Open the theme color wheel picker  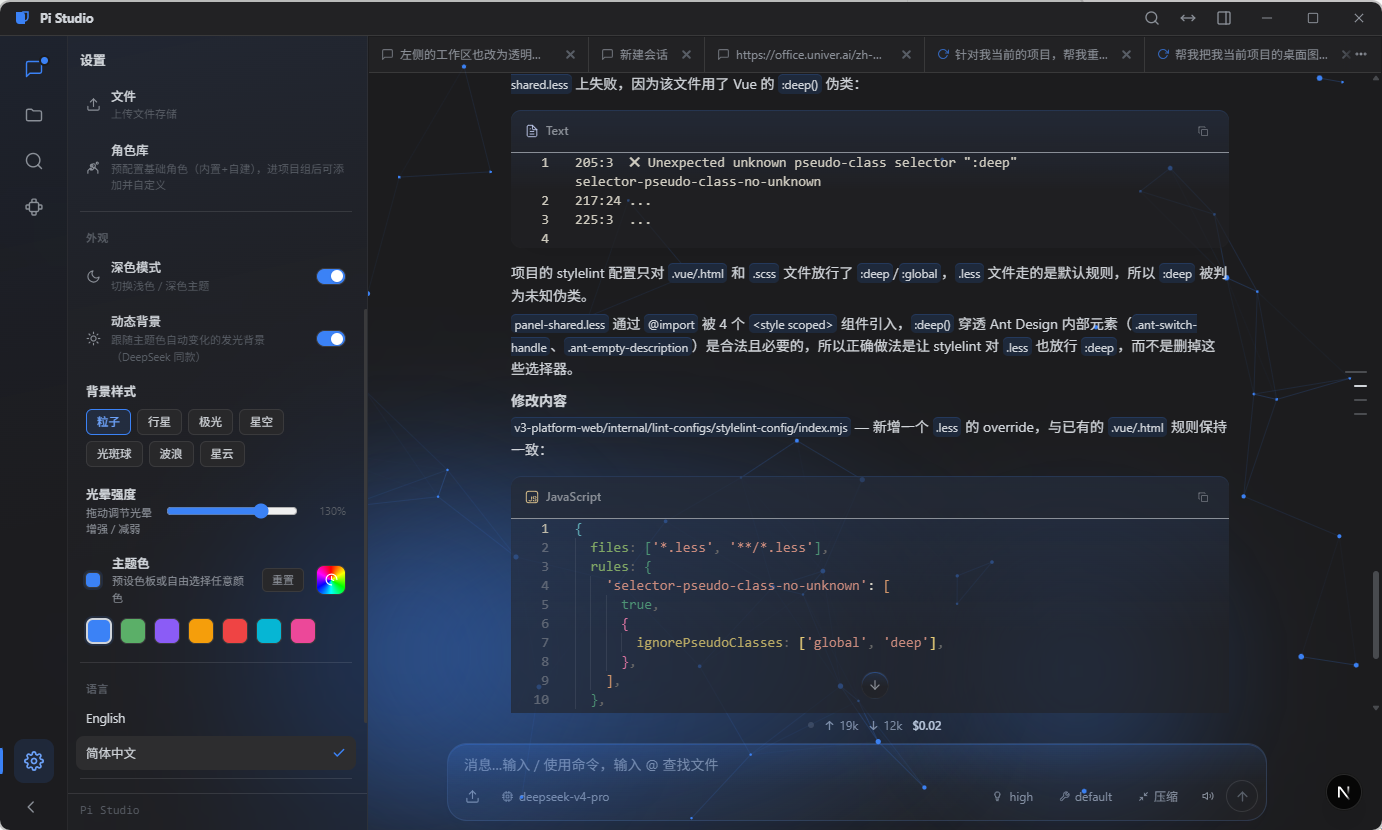pos(331,580)
